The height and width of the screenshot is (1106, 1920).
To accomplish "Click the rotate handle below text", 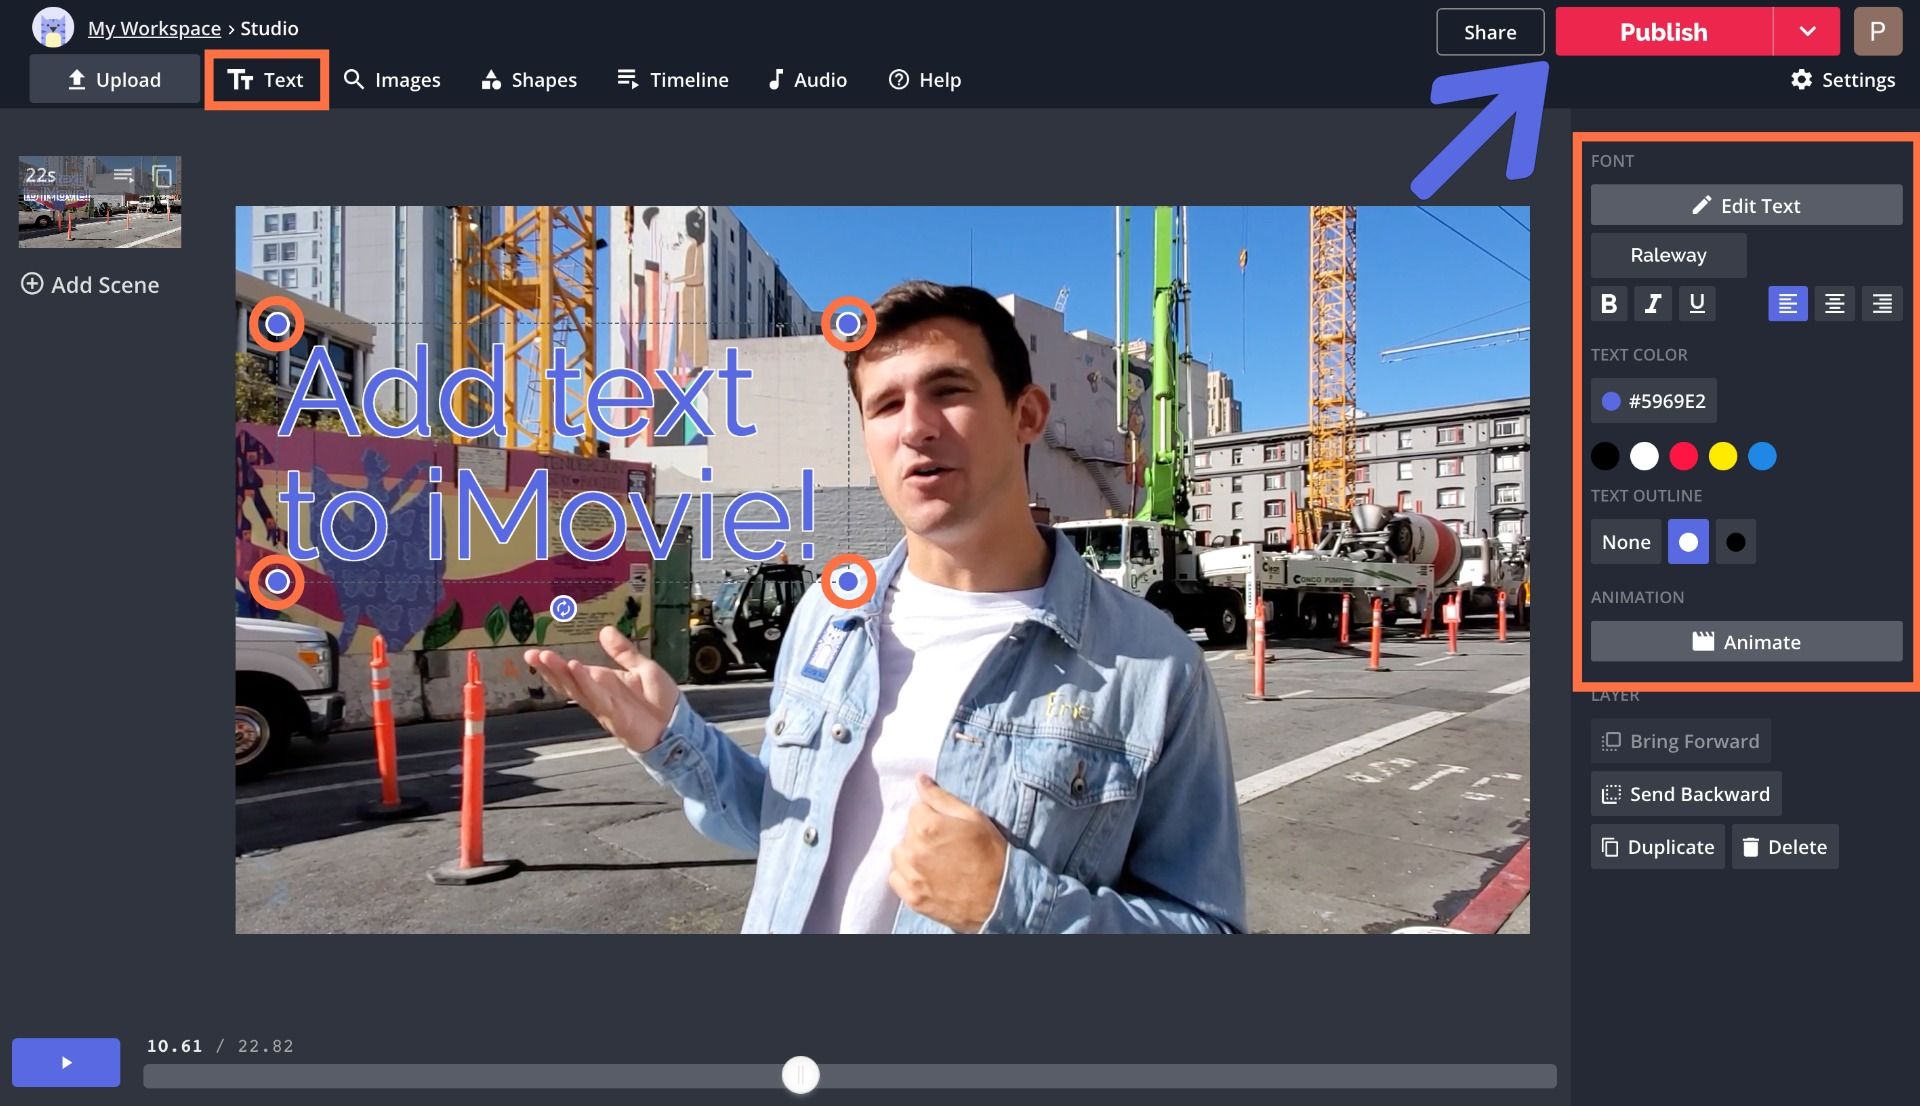I will tap(563, 608).
